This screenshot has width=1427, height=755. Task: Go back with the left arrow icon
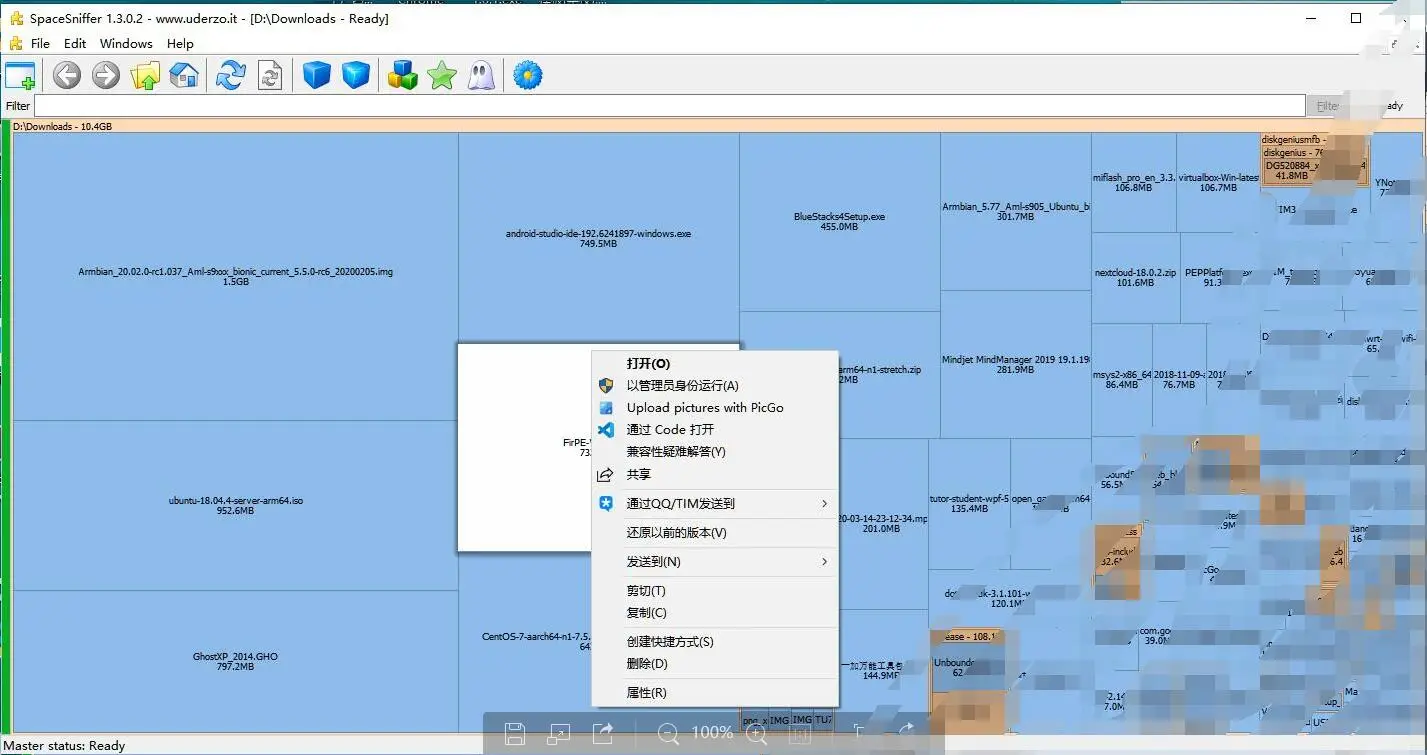coord(67,75)
